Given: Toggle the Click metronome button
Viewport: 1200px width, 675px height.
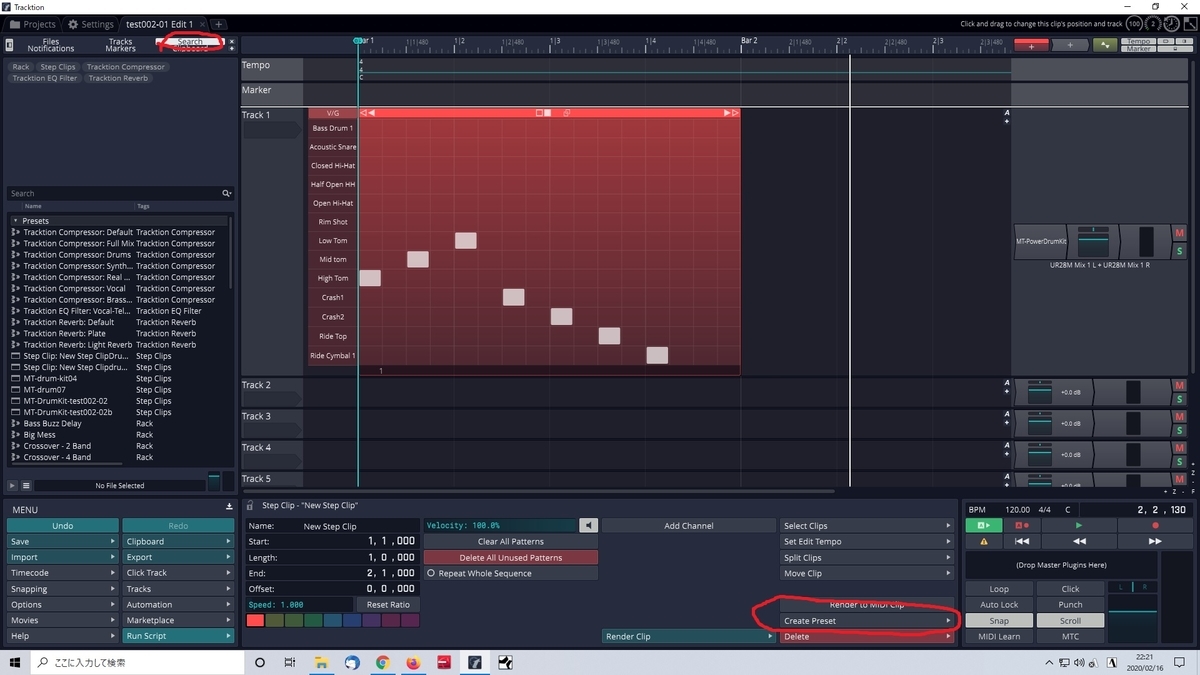Looking at the screenshot, I should pos(1070,589).
